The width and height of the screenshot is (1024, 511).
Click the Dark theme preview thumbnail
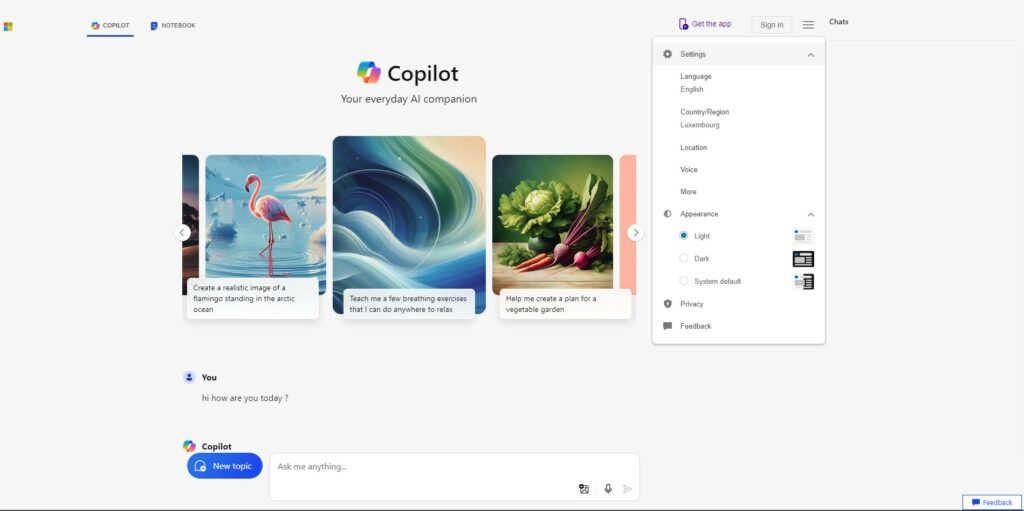point(803,259)
